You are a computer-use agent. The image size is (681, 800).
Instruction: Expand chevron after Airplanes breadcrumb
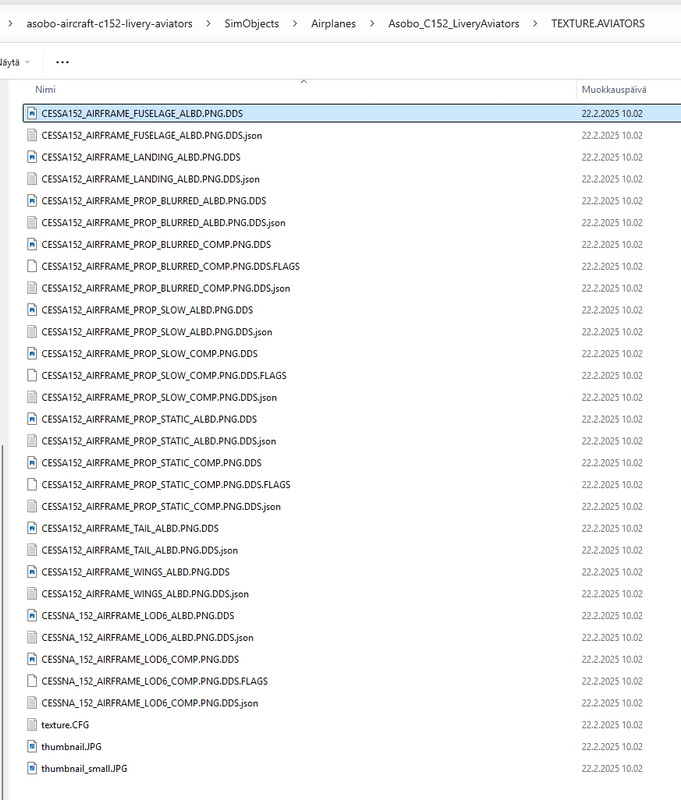pyautogui.click(x=372, y=23)
